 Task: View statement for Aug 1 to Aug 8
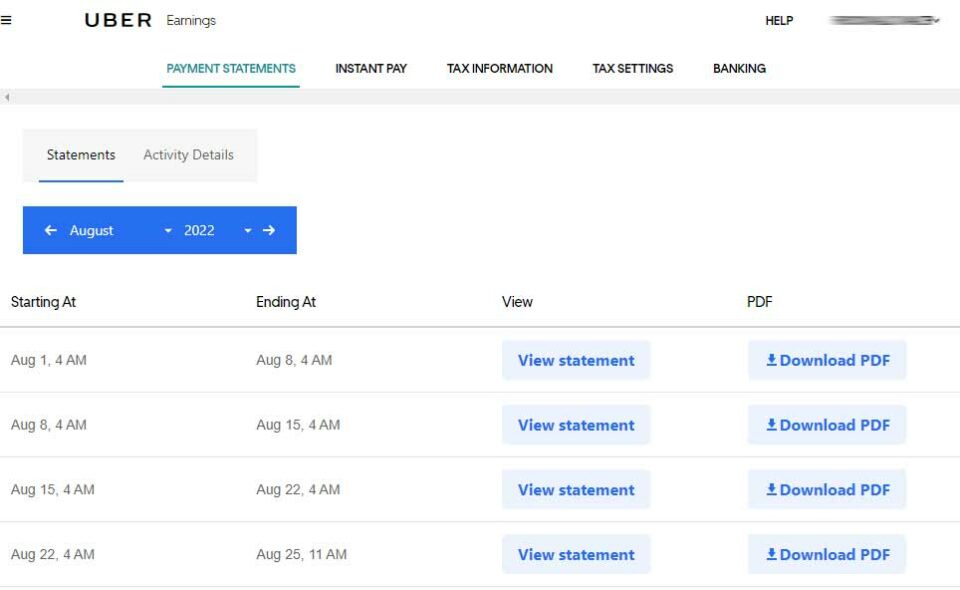point(576,360)
